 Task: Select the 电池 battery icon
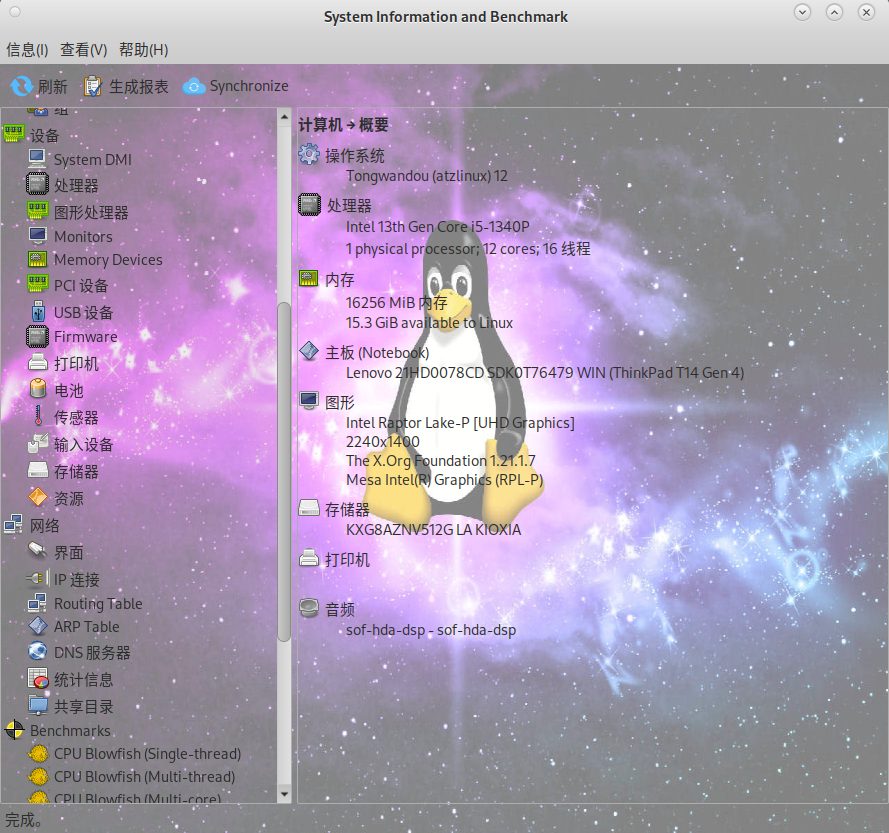(37, 388)
